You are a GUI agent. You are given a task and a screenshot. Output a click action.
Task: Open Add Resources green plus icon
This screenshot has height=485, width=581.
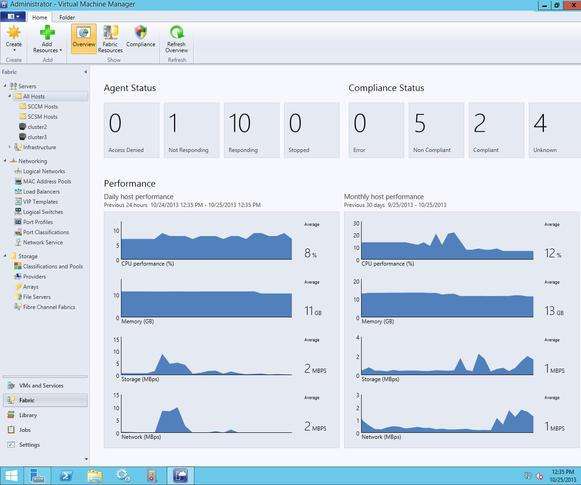tap(47, 39)
